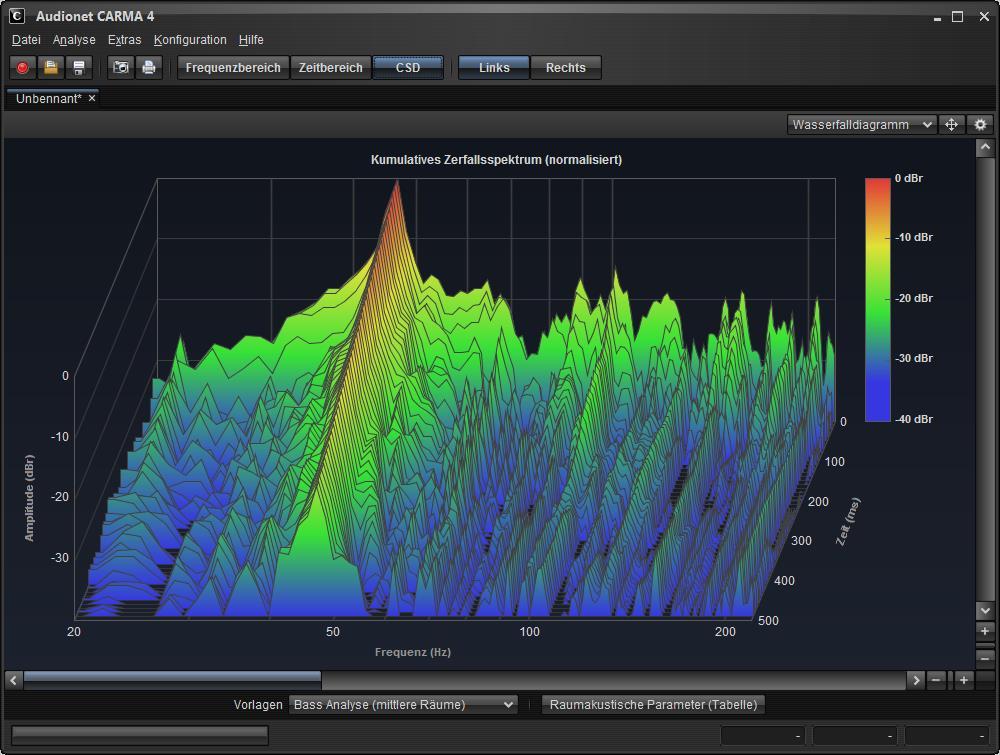The height and width of the screenshot is (755, 1000).
Task: Take a snapshot with the camera icon
Action: click(121, 68)
